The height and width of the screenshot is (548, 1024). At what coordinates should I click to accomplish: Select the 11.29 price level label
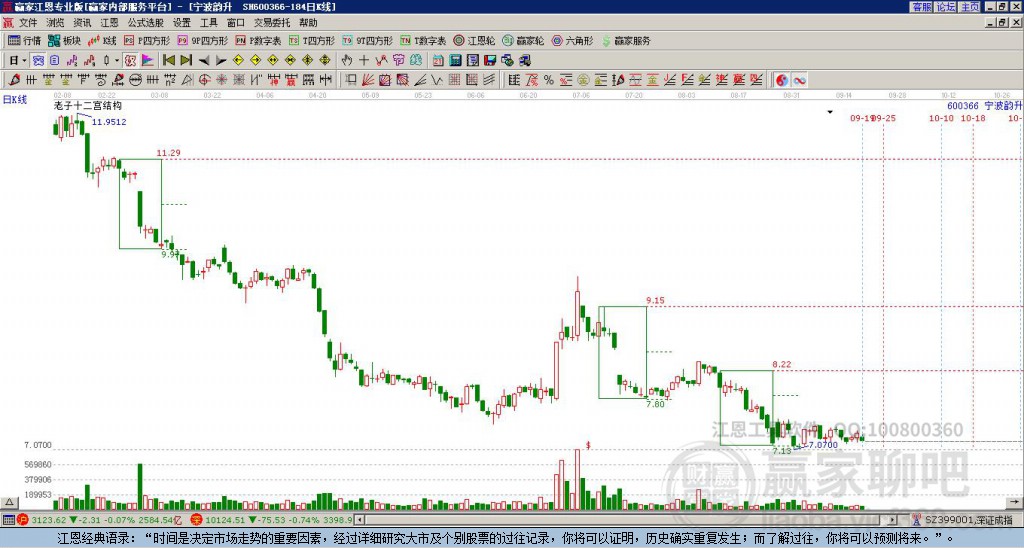click(x=168, y=153)
